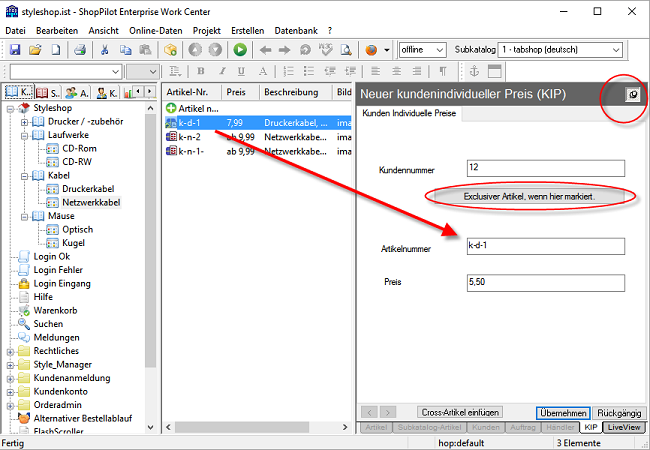This screenshot has height=450, width=650.
Task: Click the Print icon
Action: pyautogui.click(x=80, y=50)
